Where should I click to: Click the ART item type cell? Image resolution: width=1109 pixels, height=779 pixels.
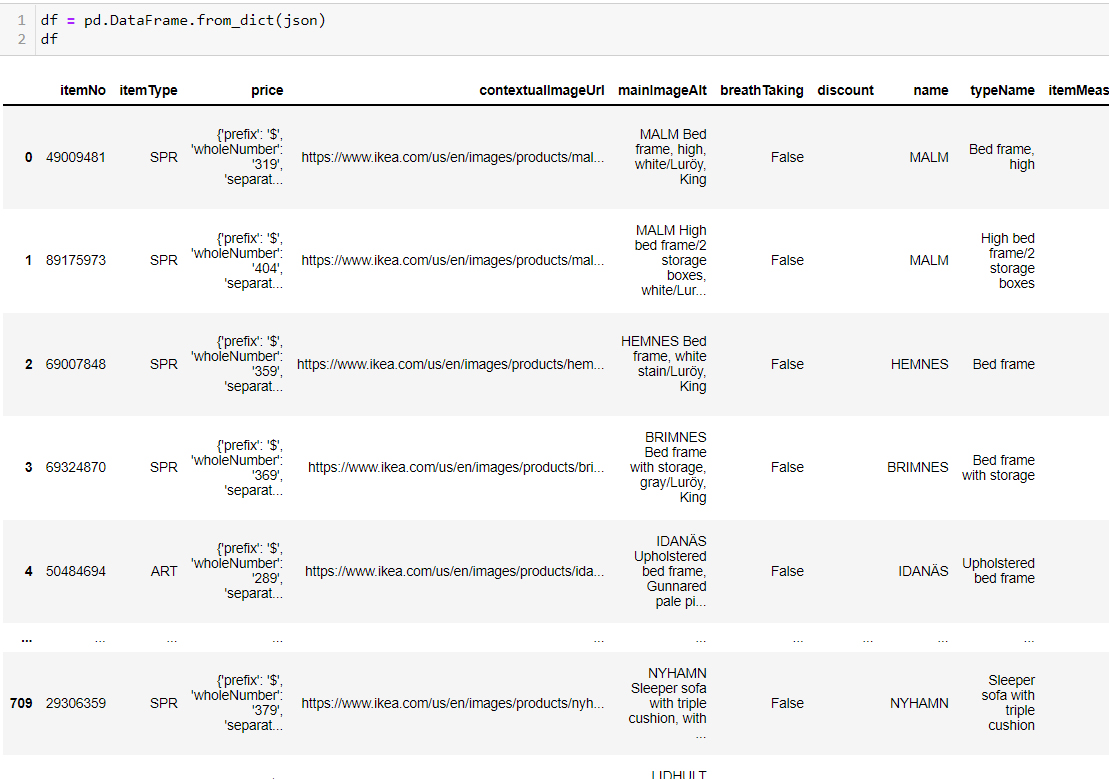tap(163, 571)
